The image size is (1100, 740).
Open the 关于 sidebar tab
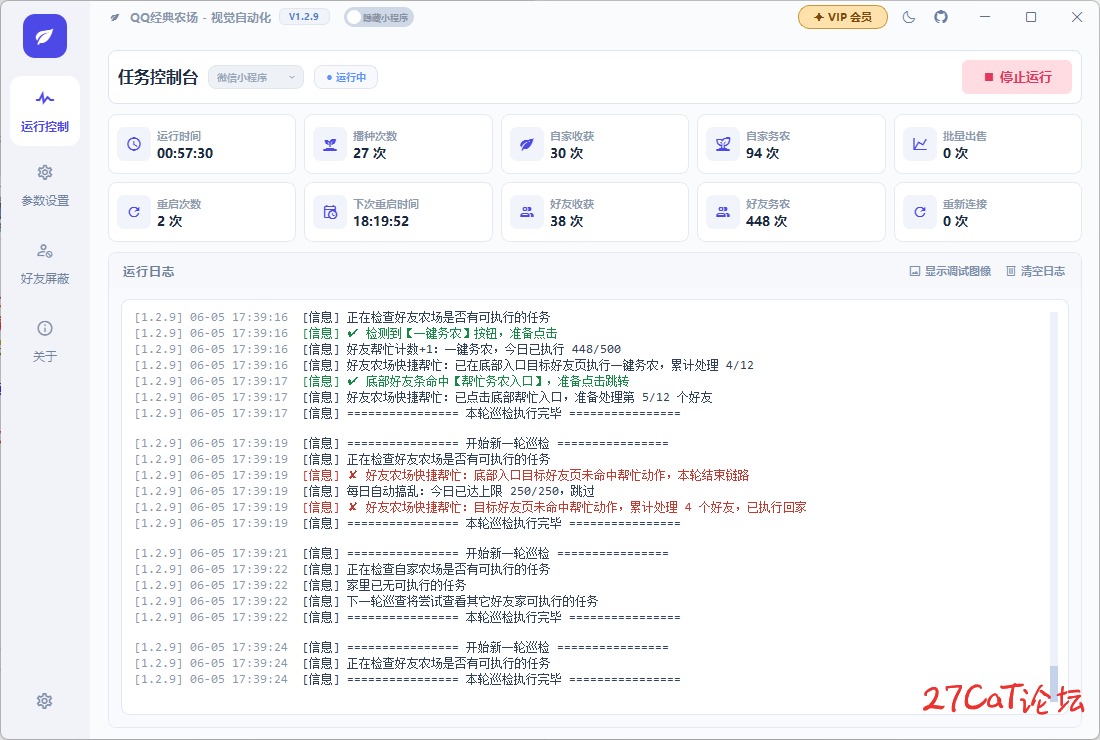click(x=45, y=342)
